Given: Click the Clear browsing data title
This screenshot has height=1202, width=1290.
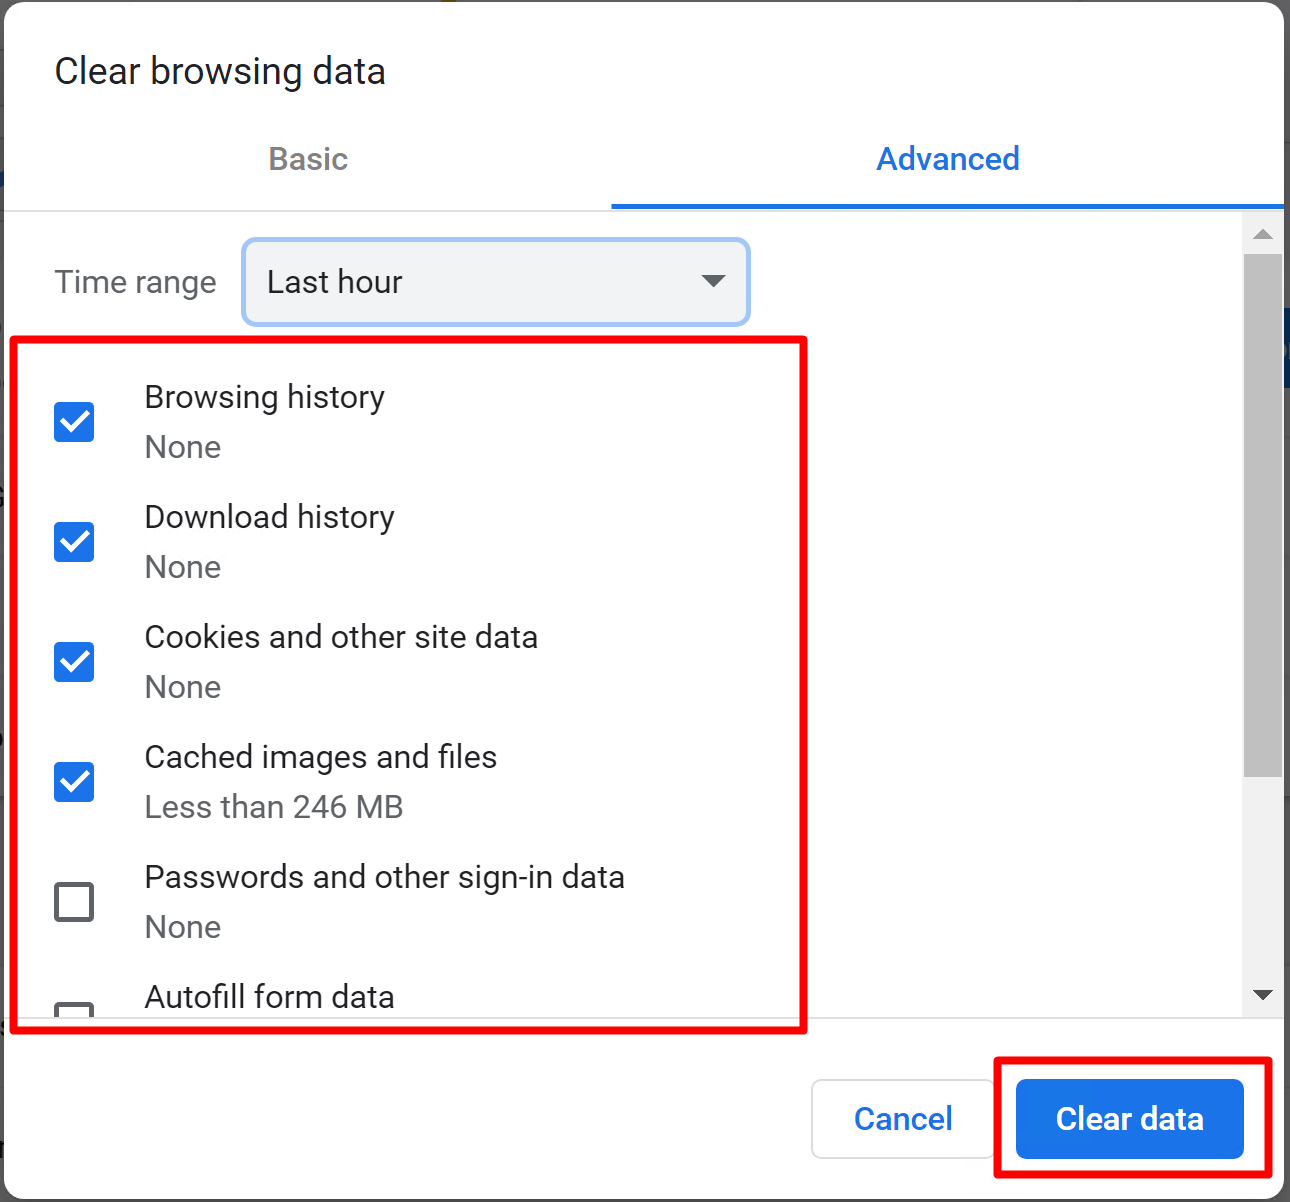Looking at the screenshot, I should 220,70.
